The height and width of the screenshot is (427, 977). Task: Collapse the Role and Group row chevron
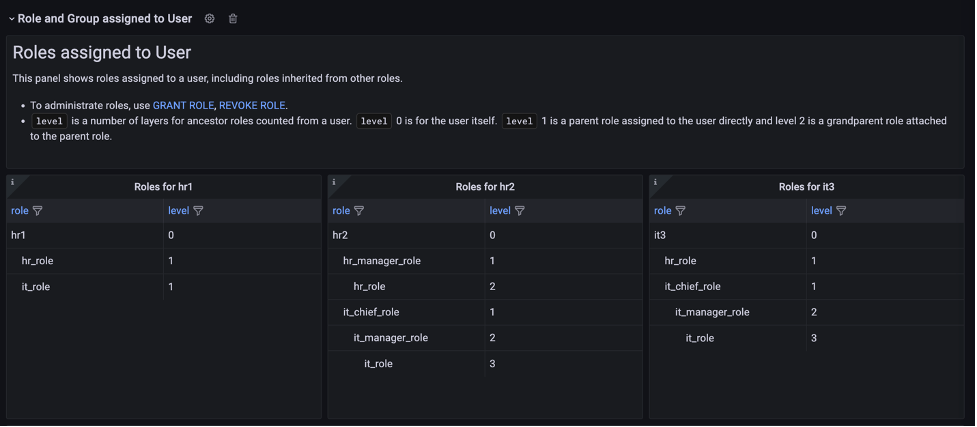coord(12,19)
